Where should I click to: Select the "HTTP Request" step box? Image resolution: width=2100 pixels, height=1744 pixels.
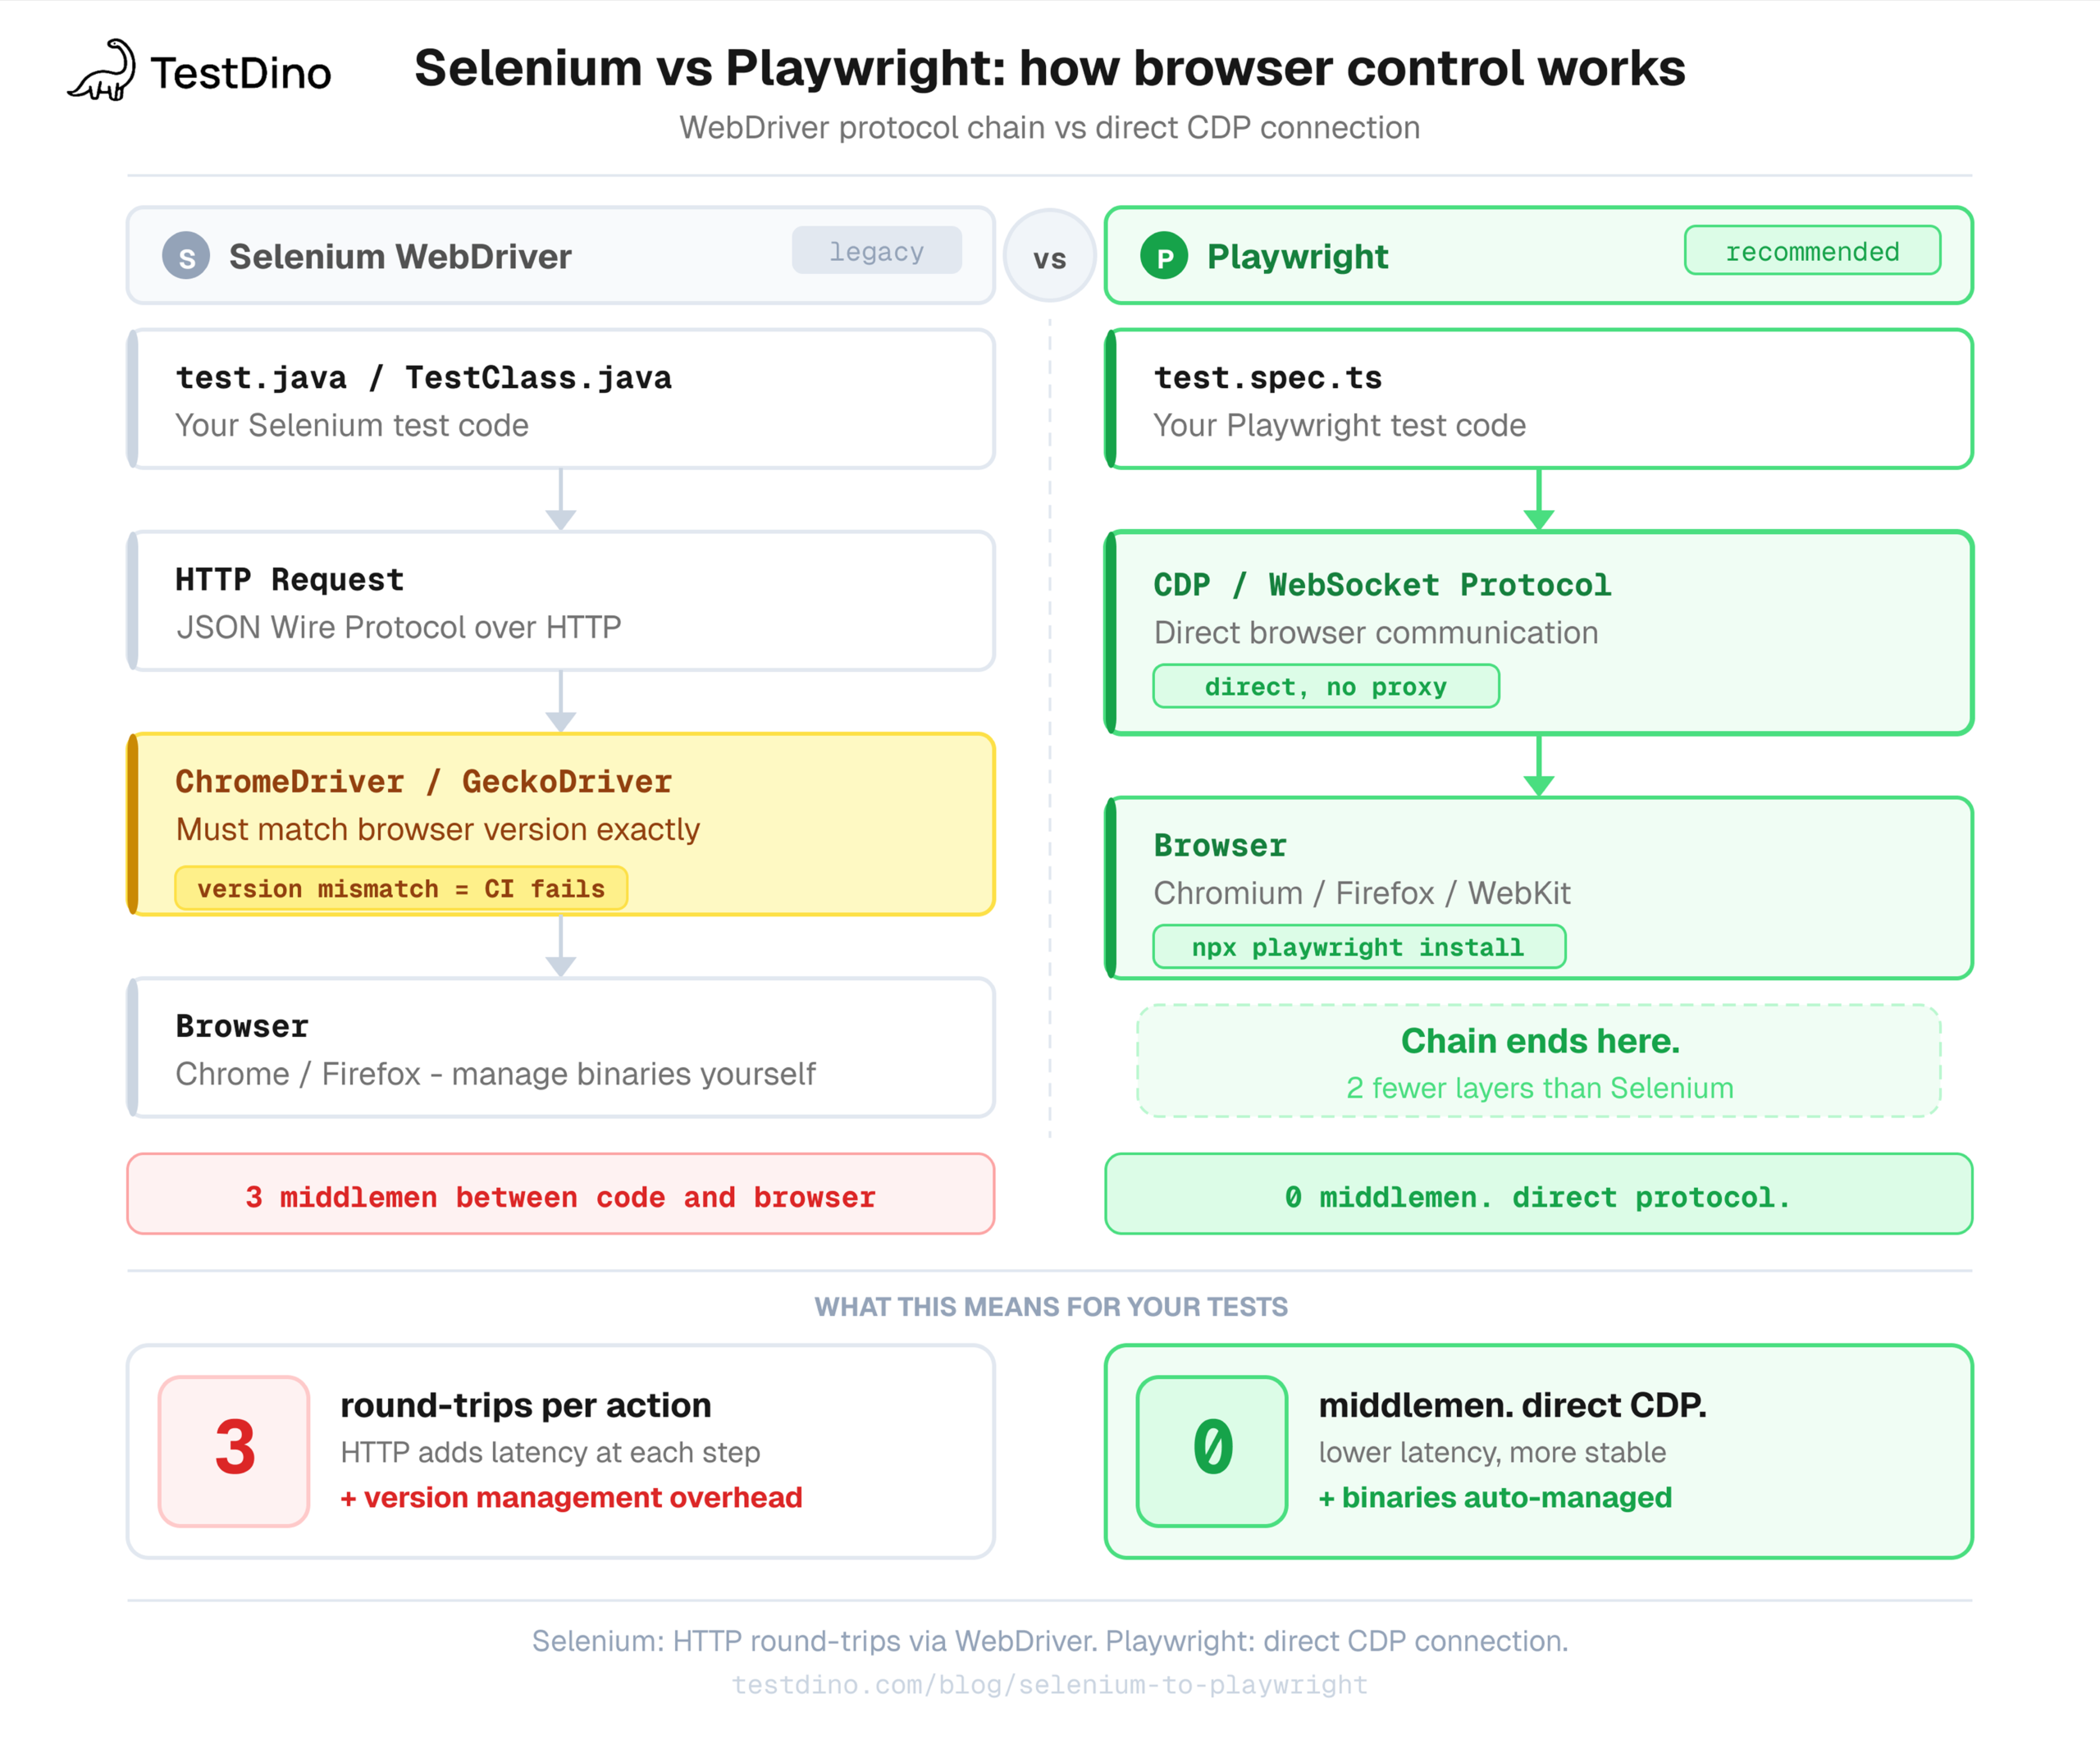point(561,601)
